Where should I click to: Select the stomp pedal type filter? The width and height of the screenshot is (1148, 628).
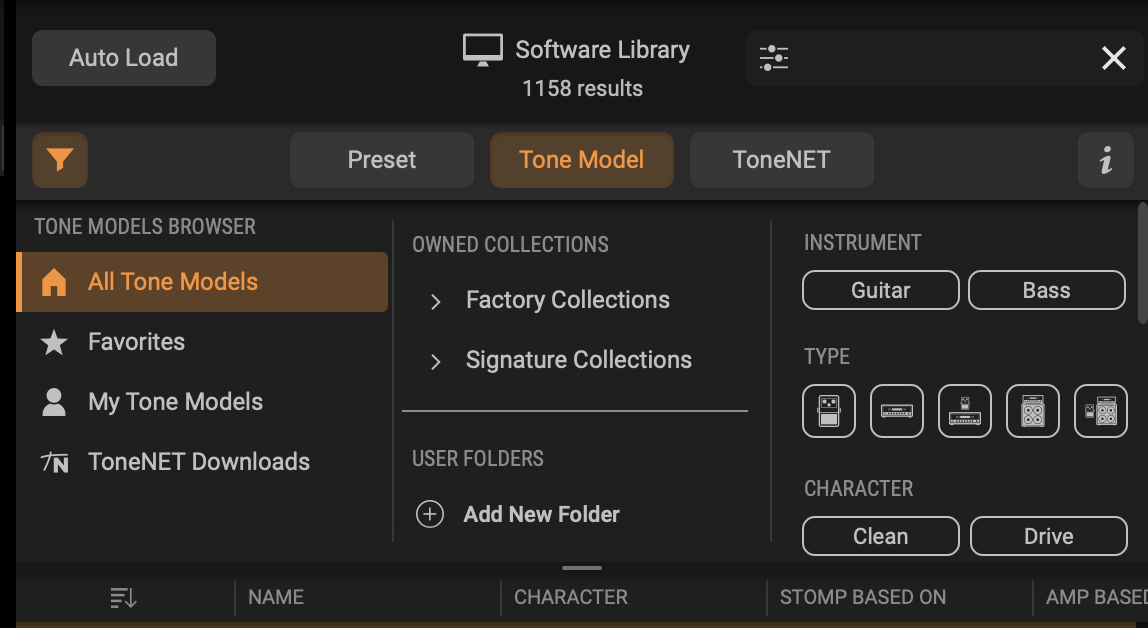[x=829, y=411]
